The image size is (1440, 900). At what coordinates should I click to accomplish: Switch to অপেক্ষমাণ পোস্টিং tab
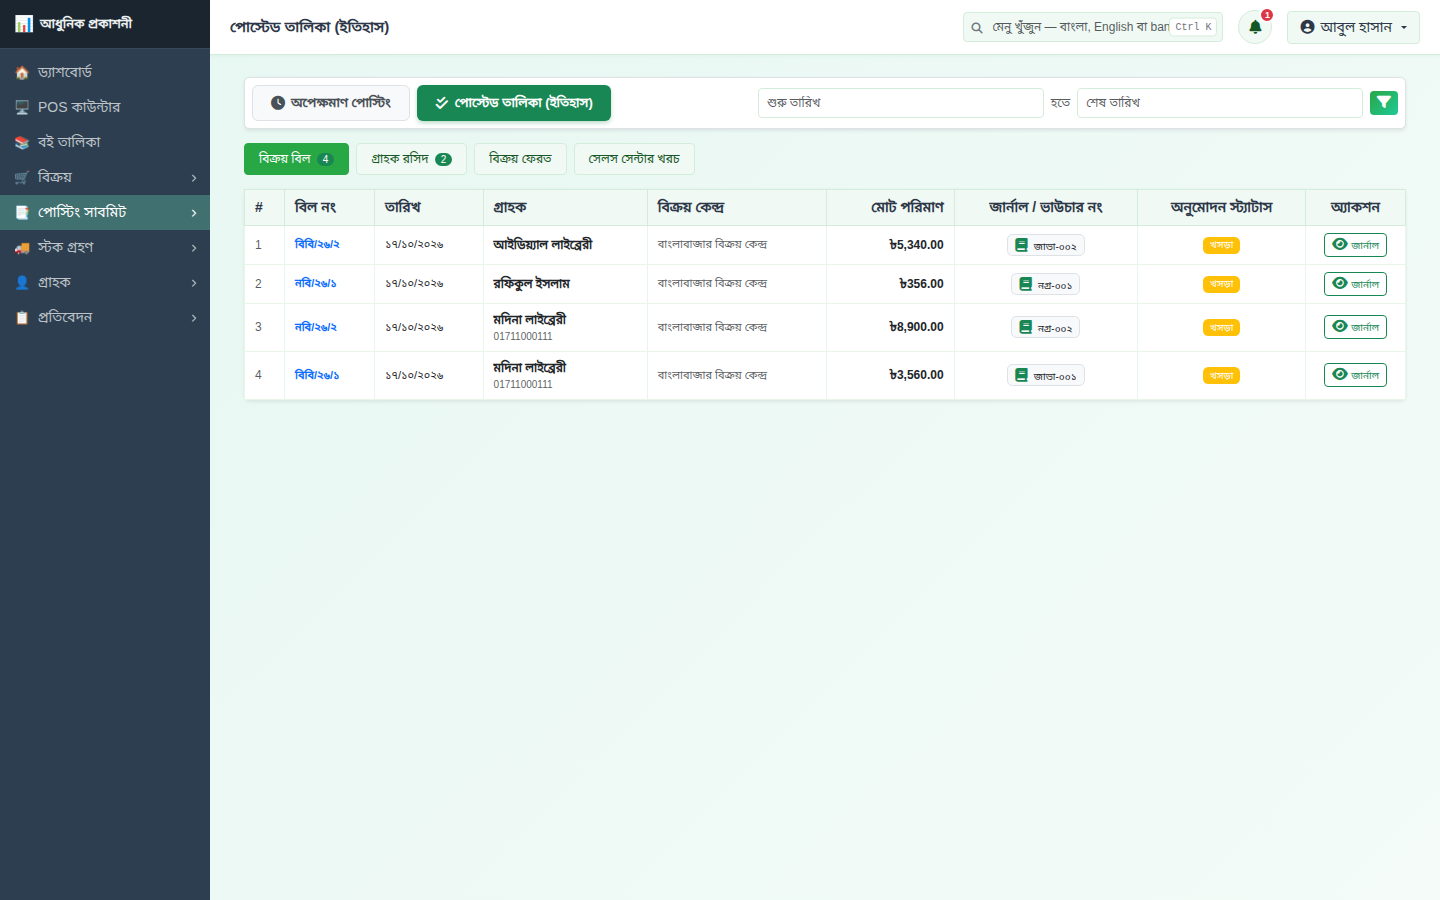pos(331,103)
